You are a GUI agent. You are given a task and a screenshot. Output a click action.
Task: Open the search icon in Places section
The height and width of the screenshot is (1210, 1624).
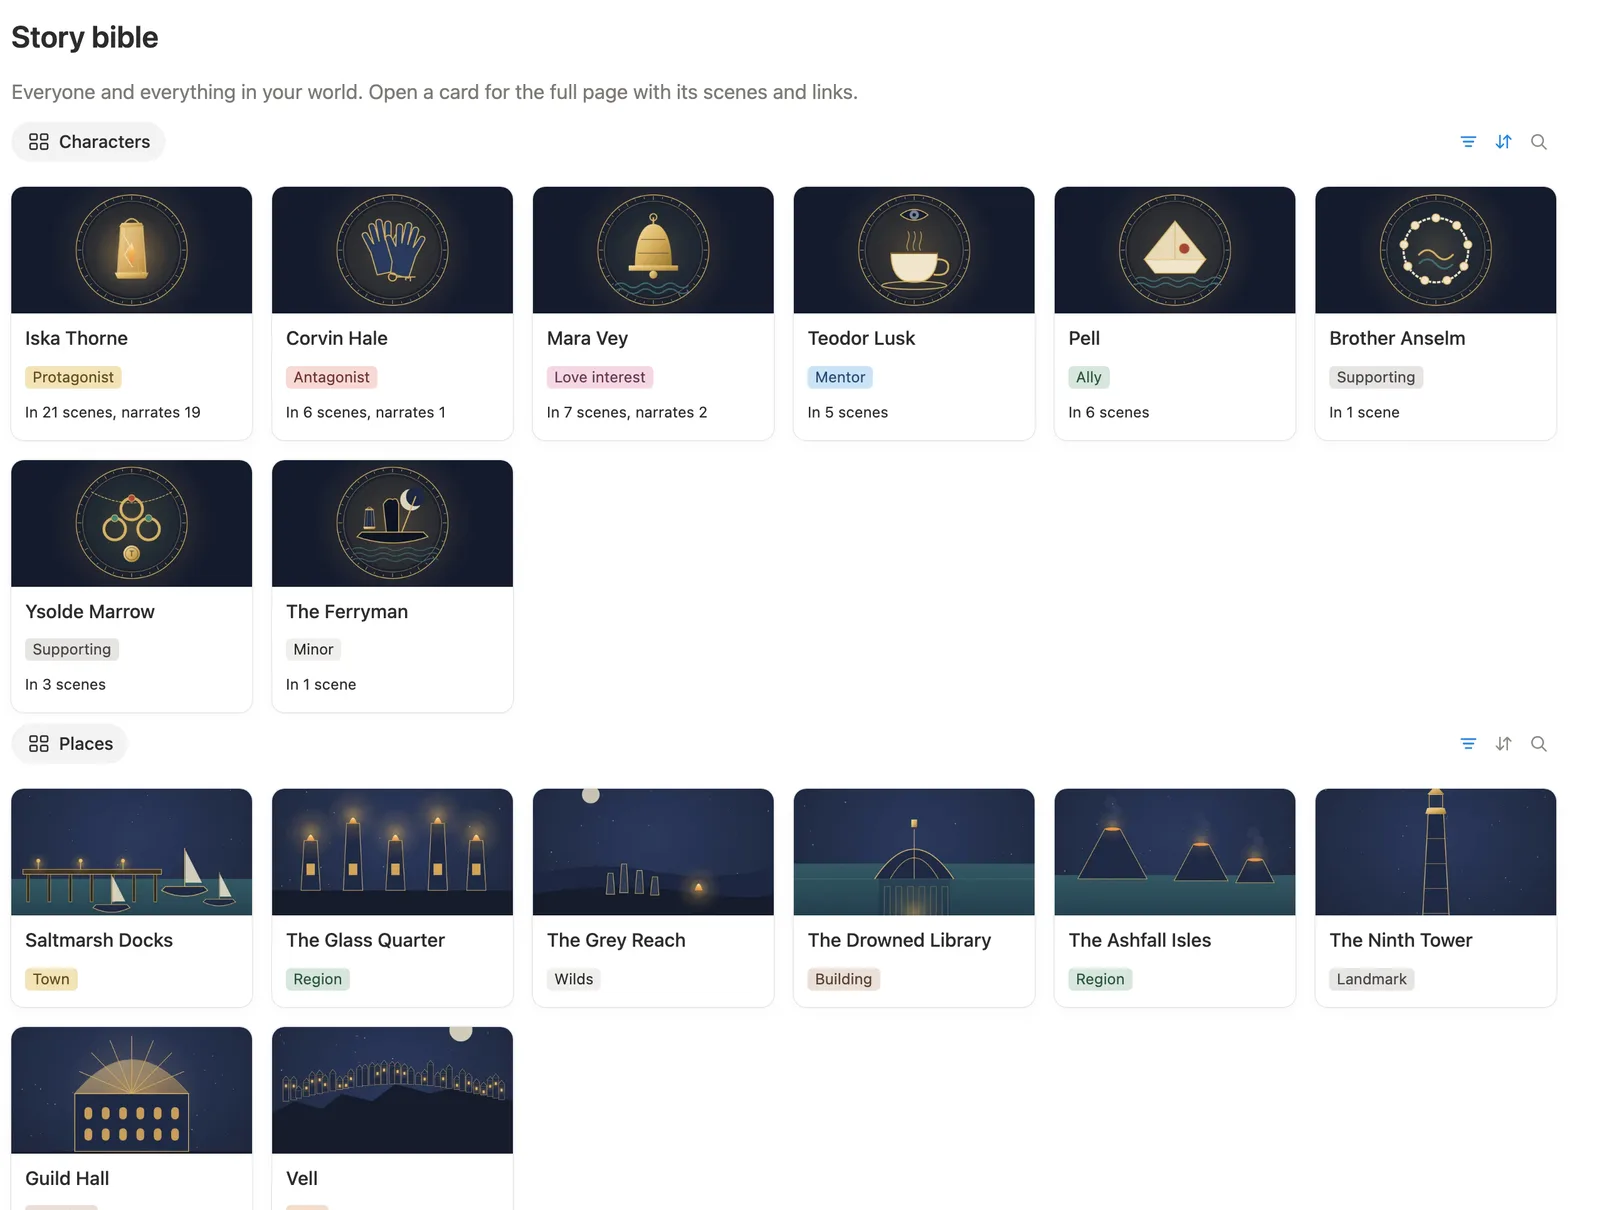pos(1539,744)
